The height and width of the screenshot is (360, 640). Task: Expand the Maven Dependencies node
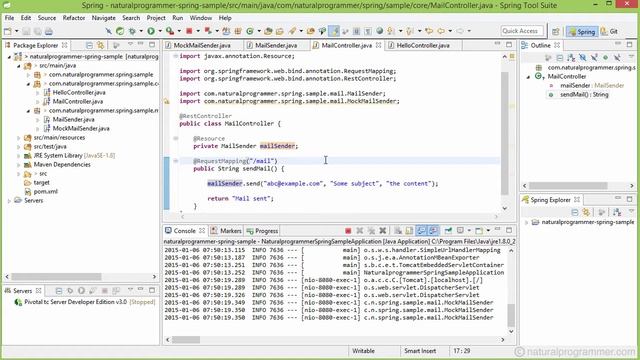point(19,165)
